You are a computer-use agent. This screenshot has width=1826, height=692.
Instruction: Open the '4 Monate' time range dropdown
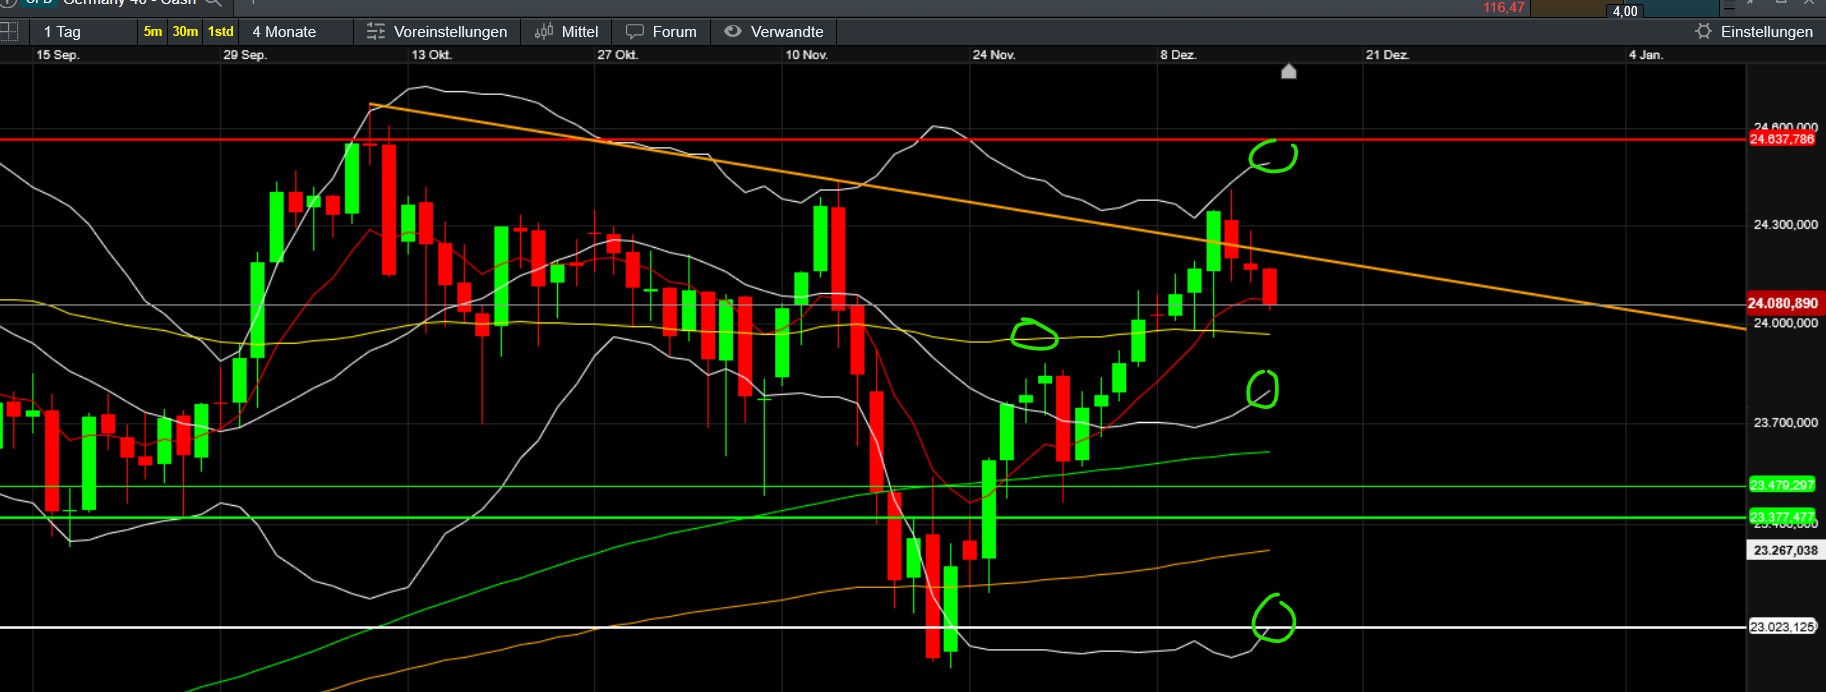coord(284,32)
